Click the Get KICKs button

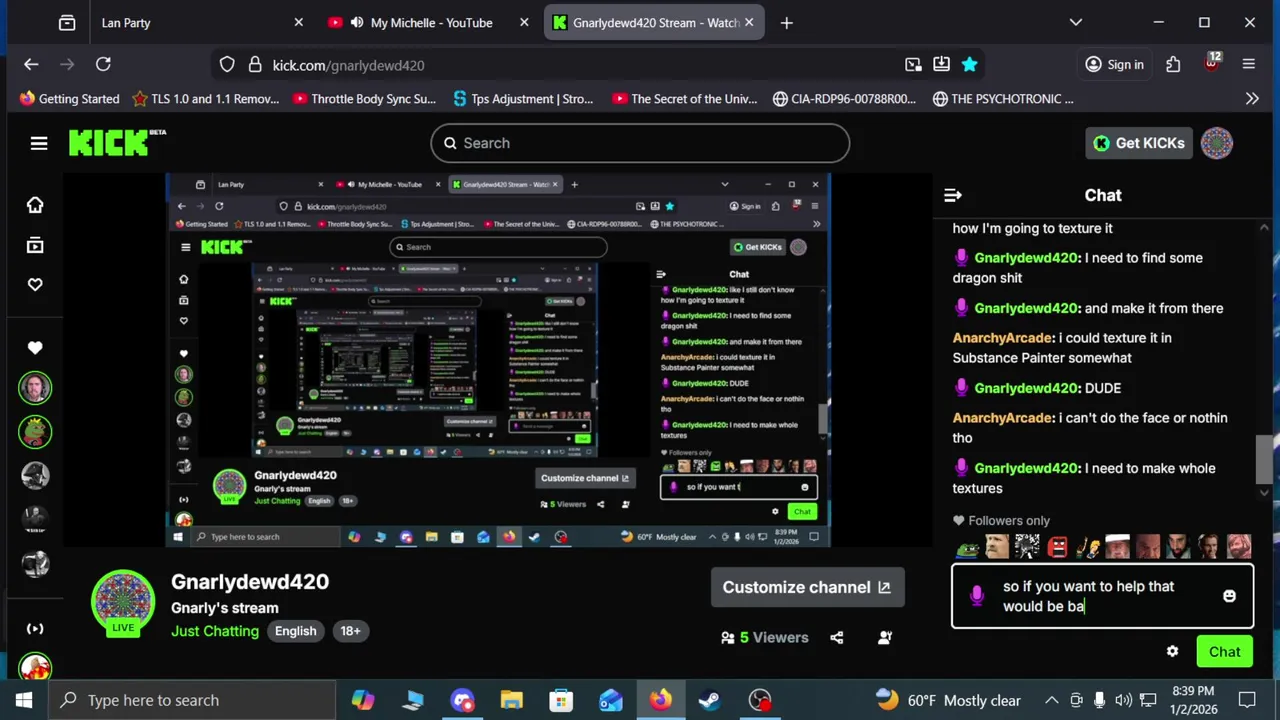pos(1139,143)
